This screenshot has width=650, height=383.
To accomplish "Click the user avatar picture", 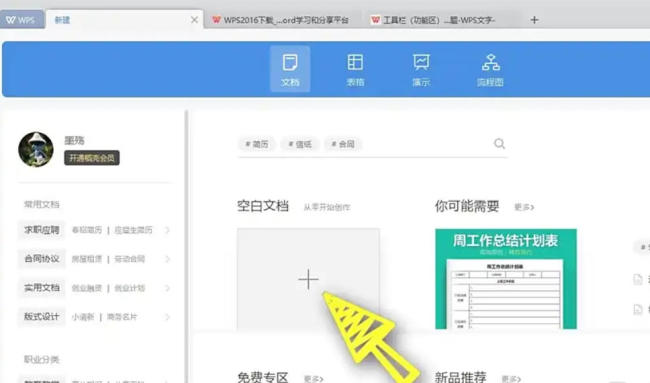I will pyautogui.click(x=36, y=150).
